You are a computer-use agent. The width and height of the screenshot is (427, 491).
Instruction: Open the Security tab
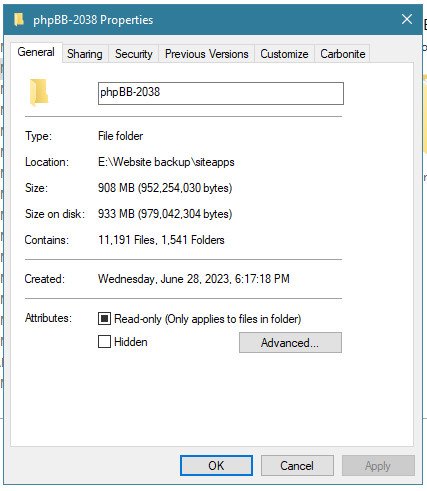(134, 54)
